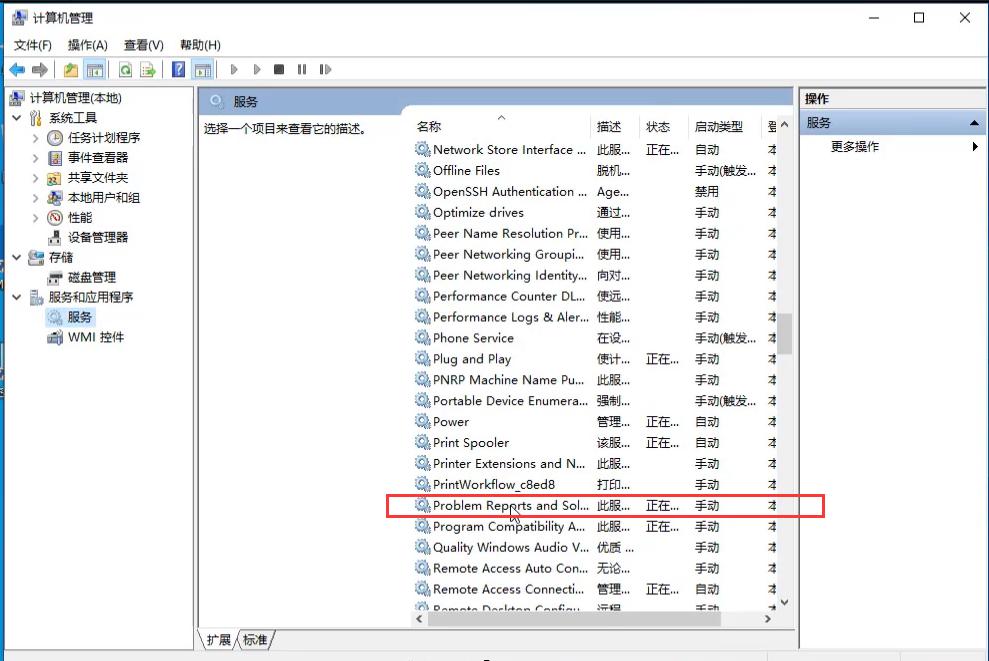This screenshot has height=661, width=989.
Task: Click the Restart Service toolbar icon
Action: point(325,69)
